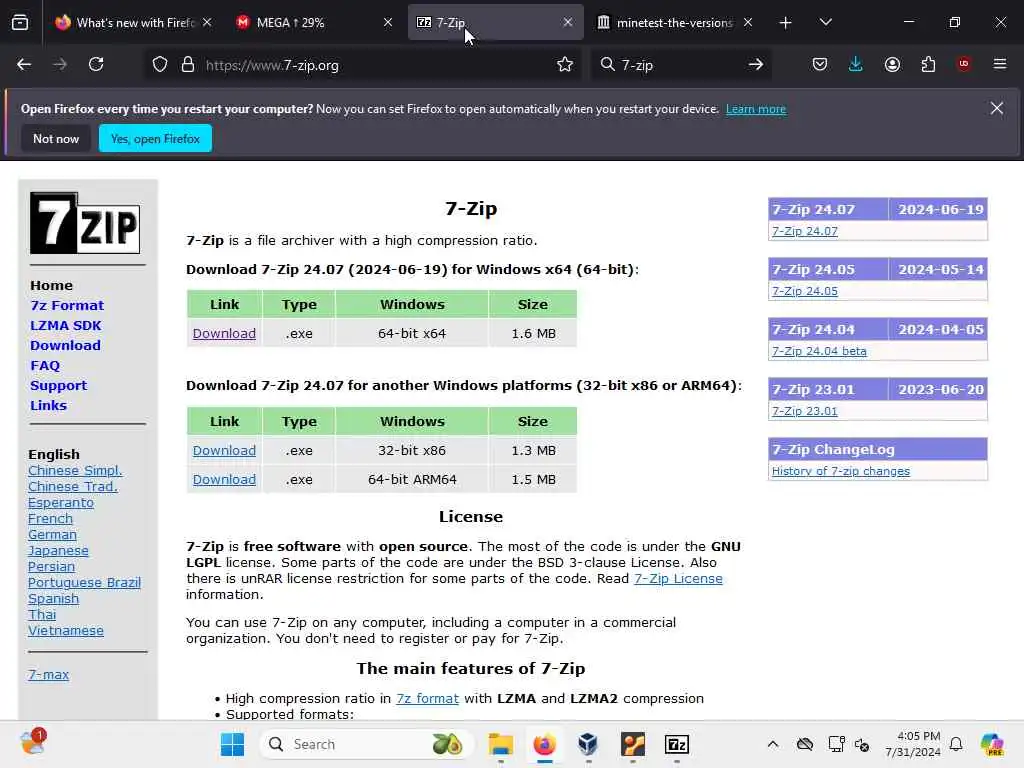Open the 7-Zip taskbar app icon

(677, 744)
